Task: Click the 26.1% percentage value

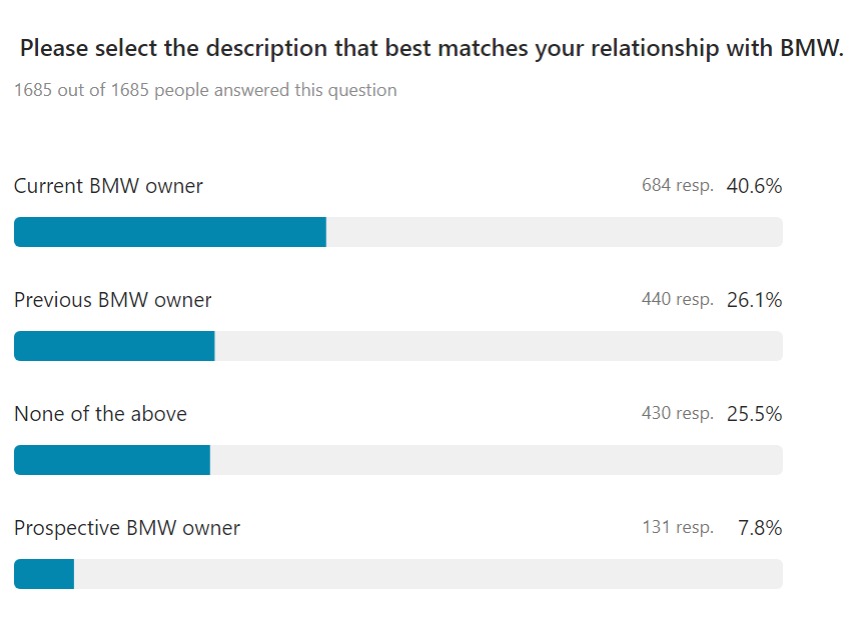Action: click(754, 300)
